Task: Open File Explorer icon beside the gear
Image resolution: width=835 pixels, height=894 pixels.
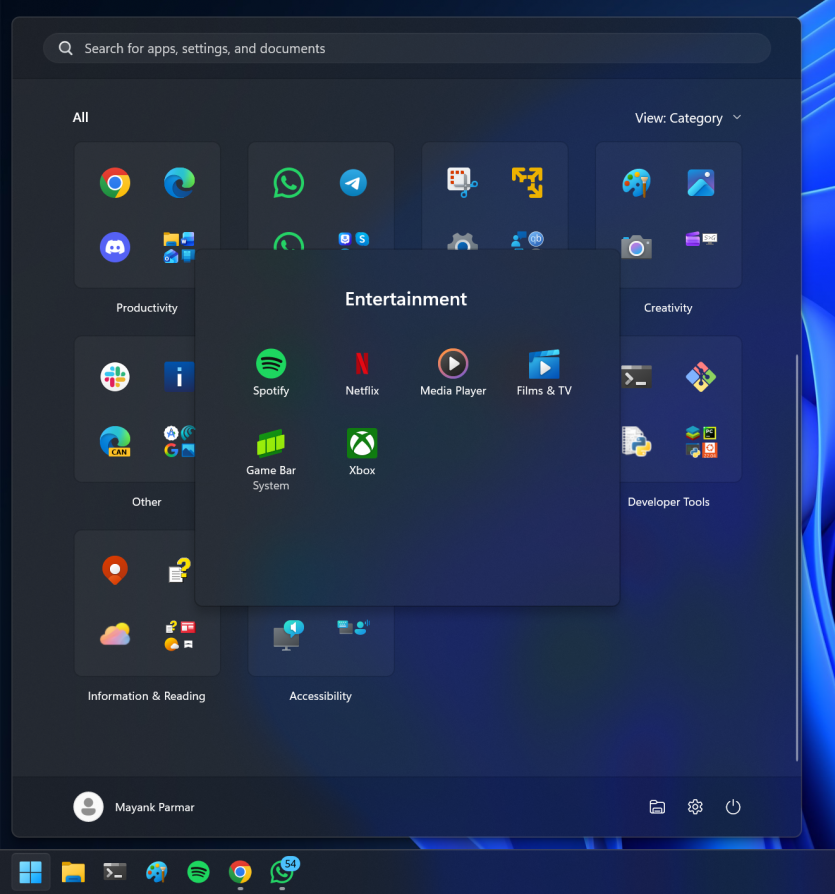Action: [657, 806]
